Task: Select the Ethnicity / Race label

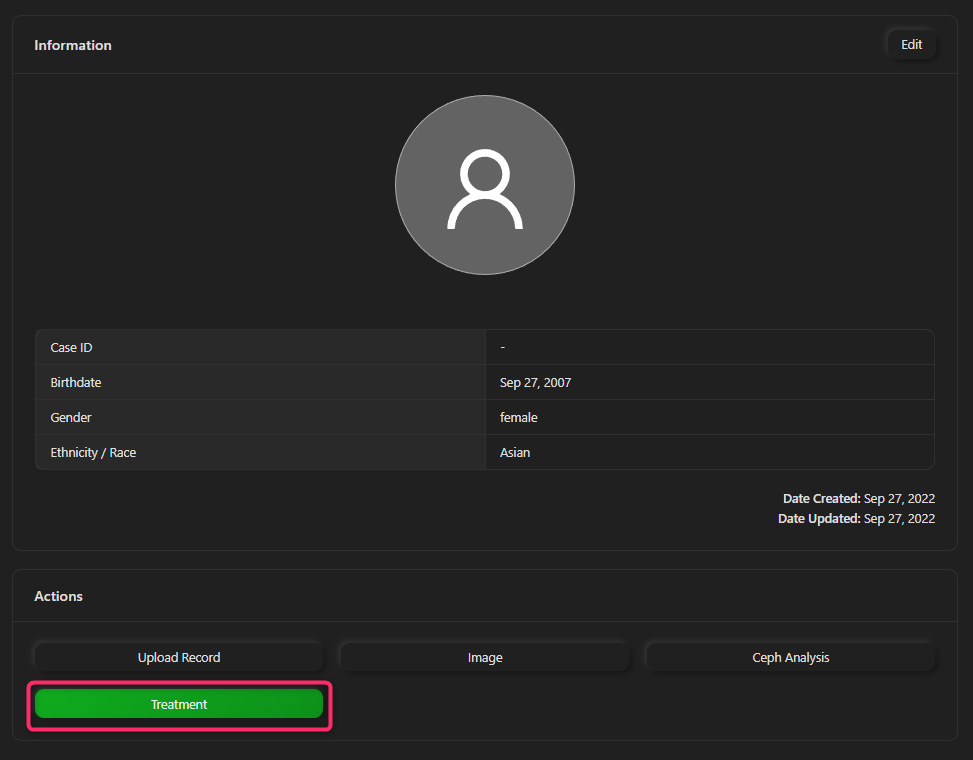Action: [x=93, y=452]
